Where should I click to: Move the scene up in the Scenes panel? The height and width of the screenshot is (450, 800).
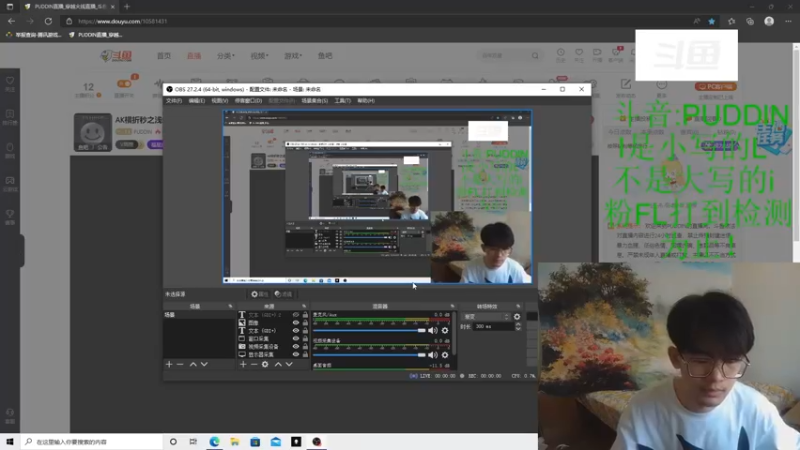tap(193, 364)
